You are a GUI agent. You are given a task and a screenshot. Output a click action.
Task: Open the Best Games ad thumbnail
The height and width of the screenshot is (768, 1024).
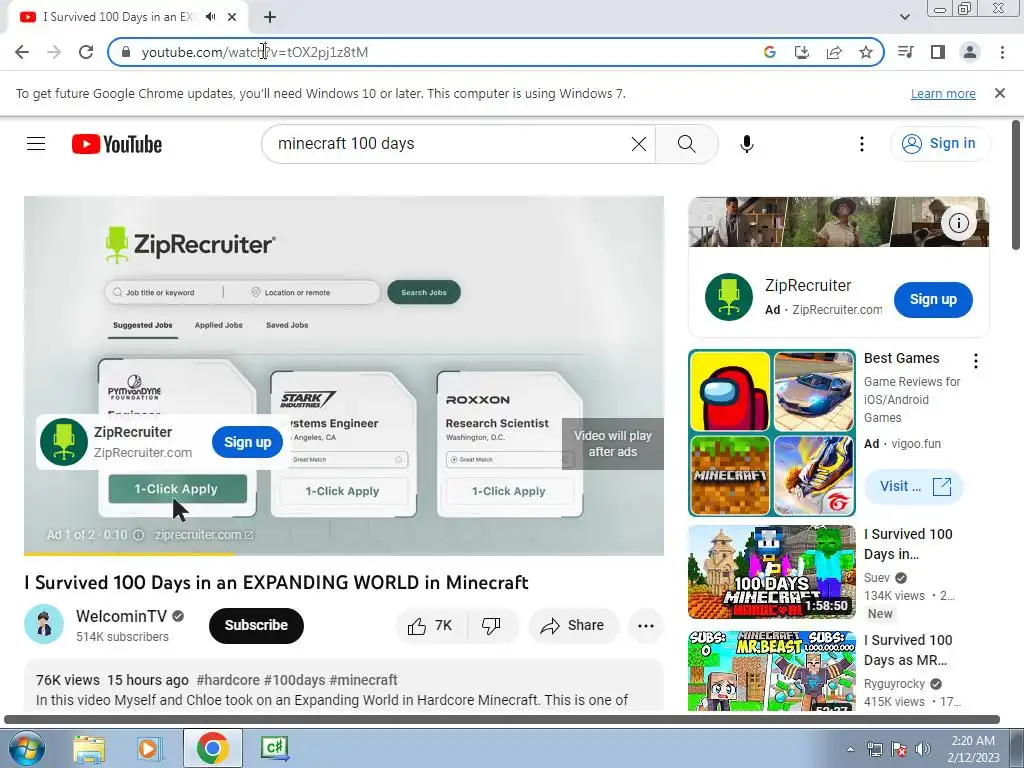tap(772, 433)
